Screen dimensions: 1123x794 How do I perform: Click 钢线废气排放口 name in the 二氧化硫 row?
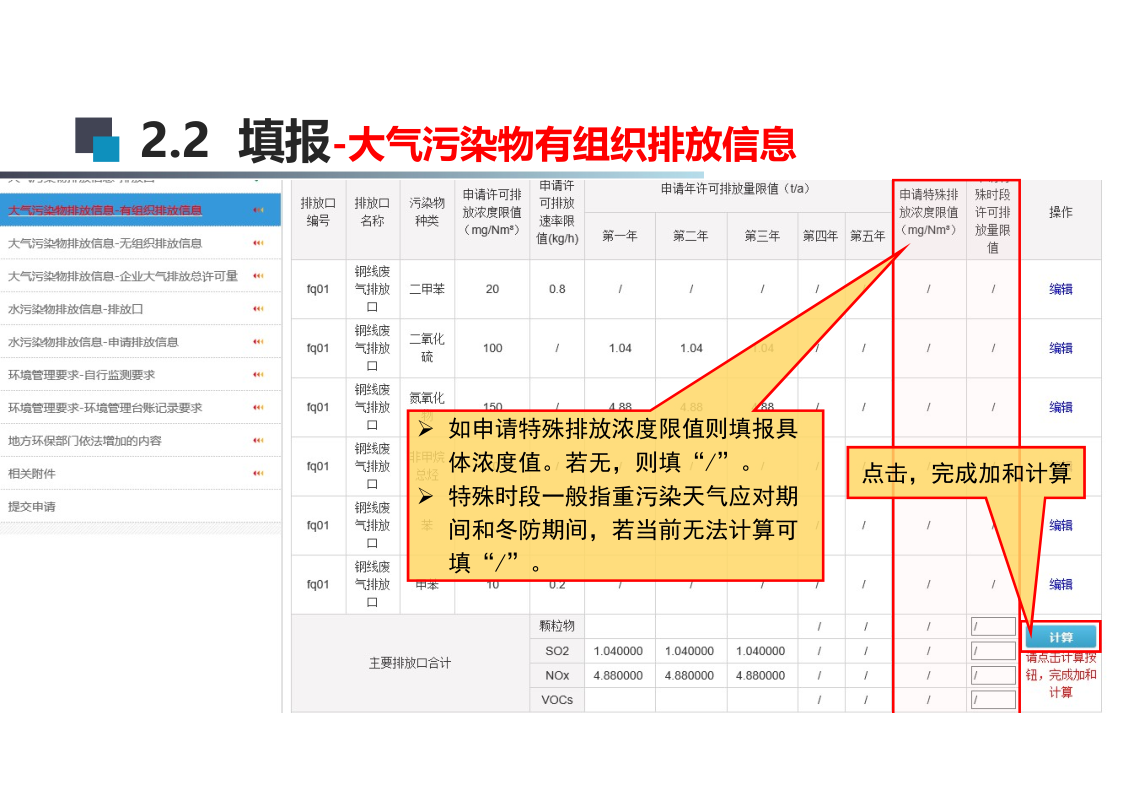[372, 348]
